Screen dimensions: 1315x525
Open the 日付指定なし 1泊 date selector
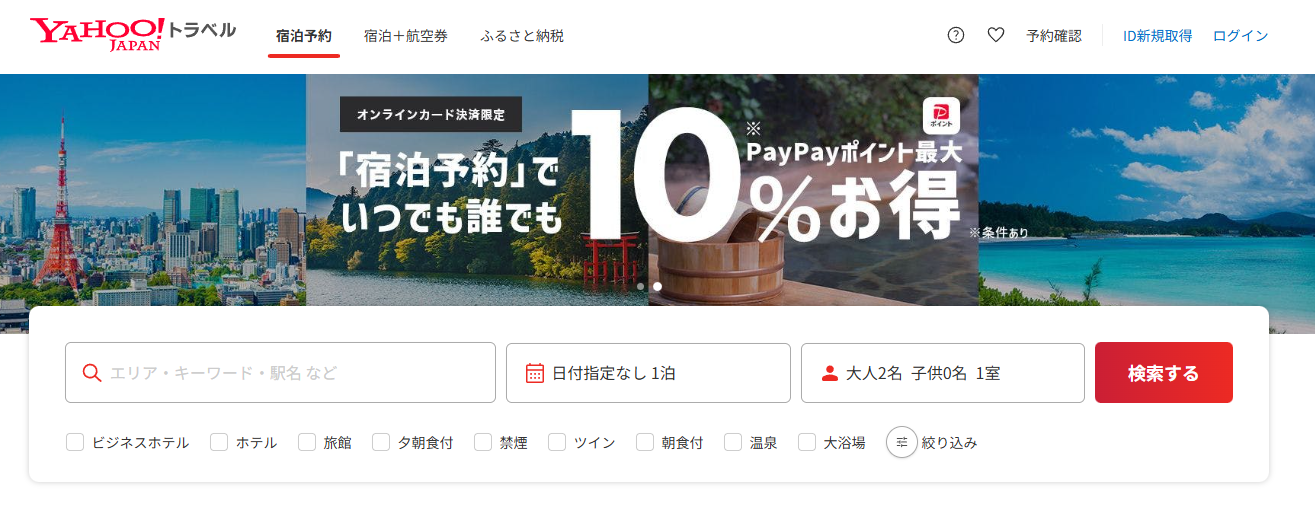coord(648,373)
